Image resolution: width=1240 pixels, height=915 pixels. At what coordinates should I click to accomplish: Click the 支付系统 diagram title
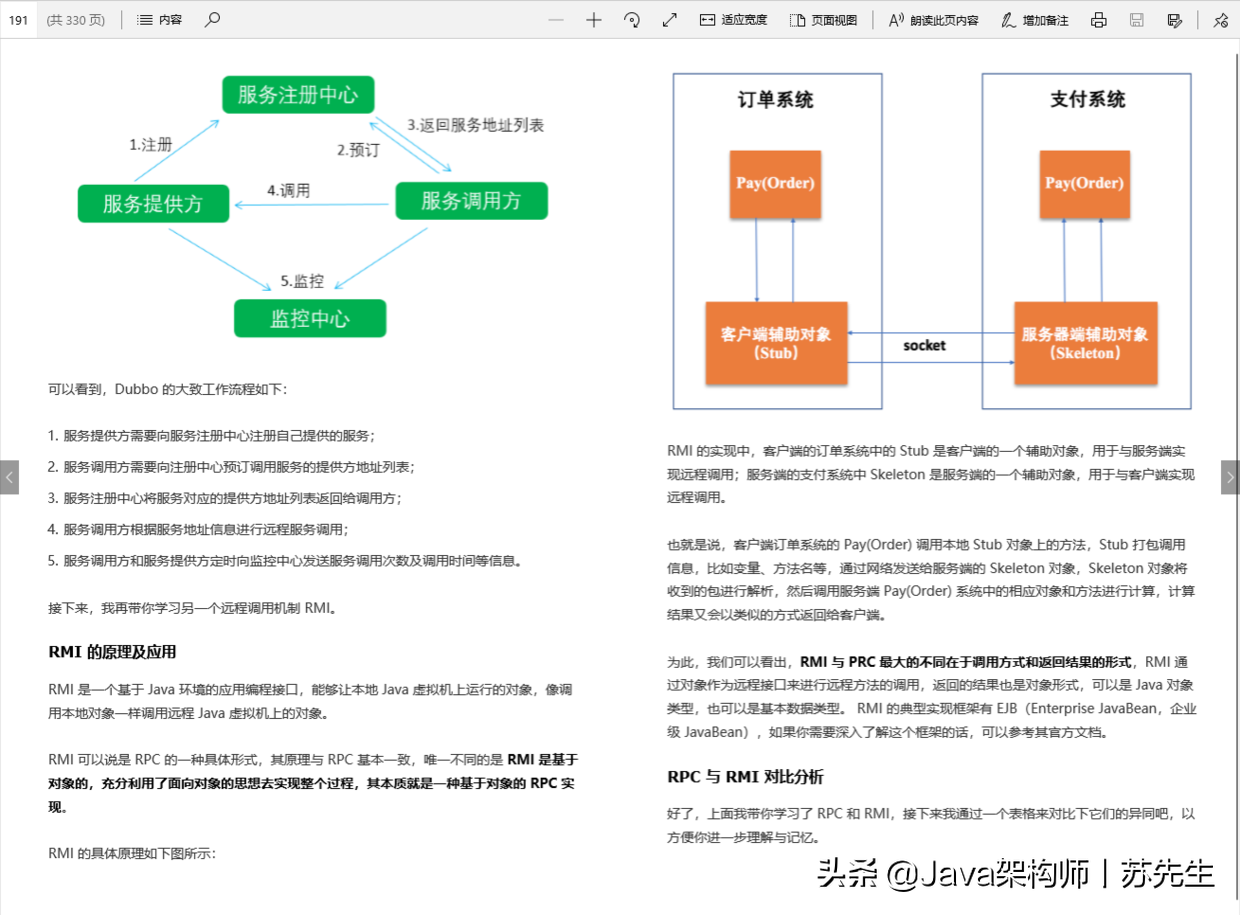coord(1088,100)
